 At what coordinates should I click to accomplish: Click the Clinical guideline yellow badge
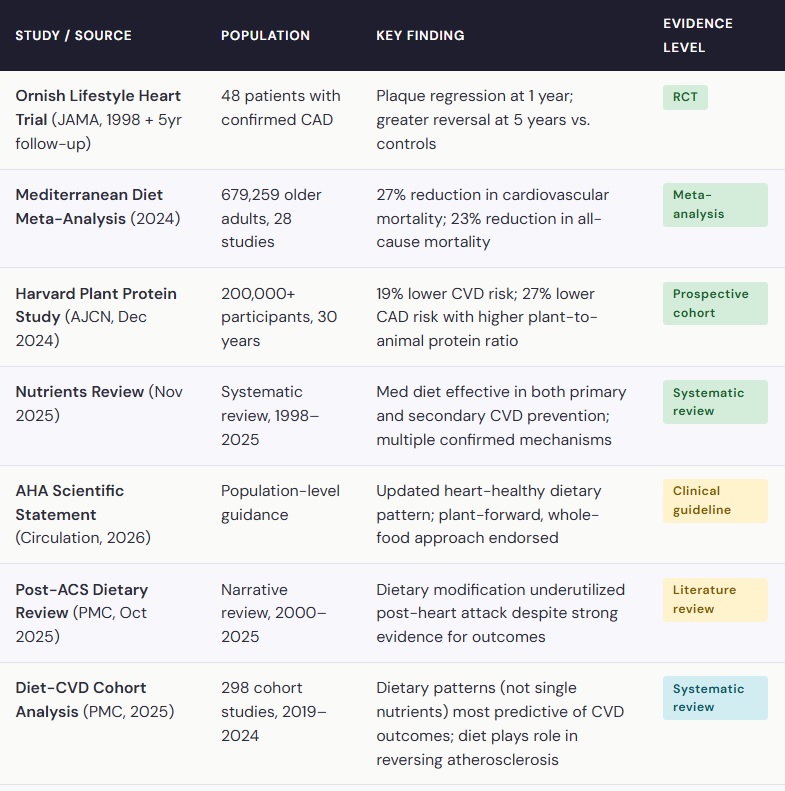[715, 500]
